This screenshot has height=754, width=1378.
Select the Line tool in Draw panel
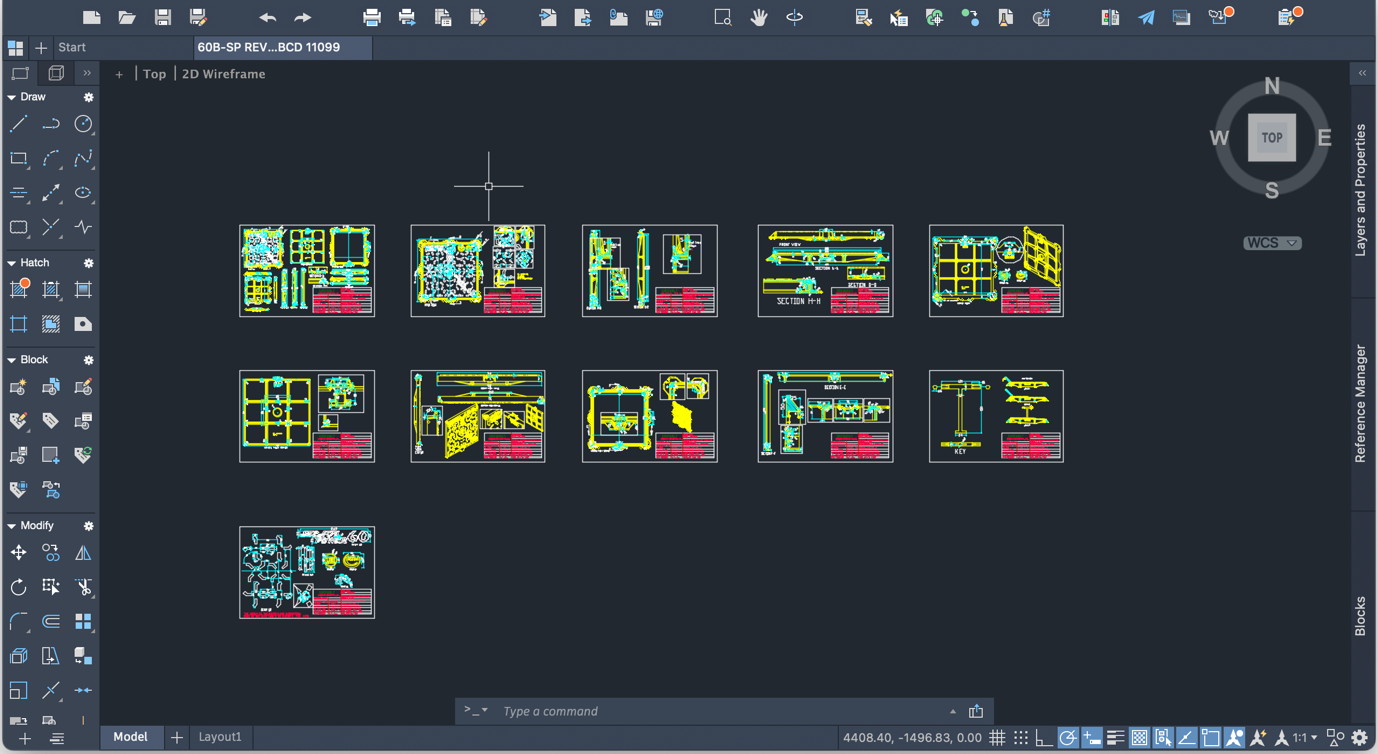pyautogui.click(x=18, y=124)
